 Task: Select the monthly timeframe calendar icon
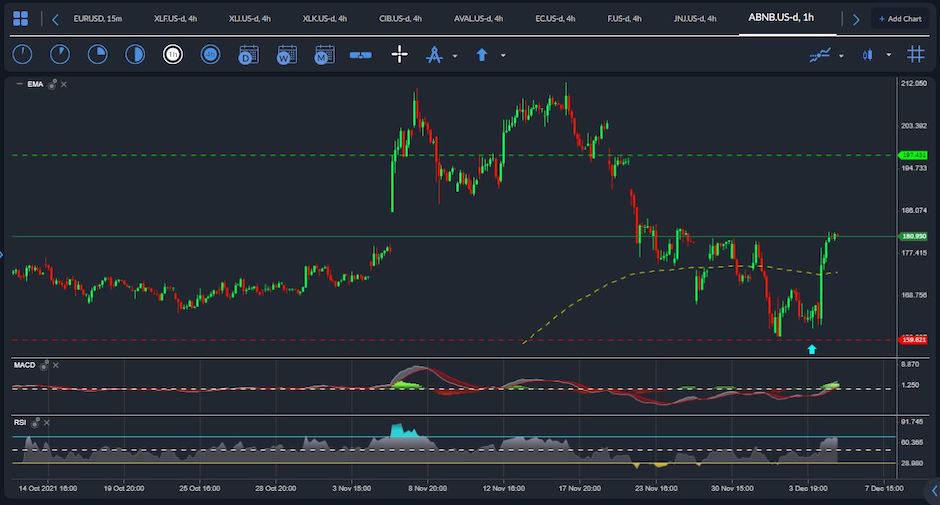pyautogui.click(x=324, y=55)
